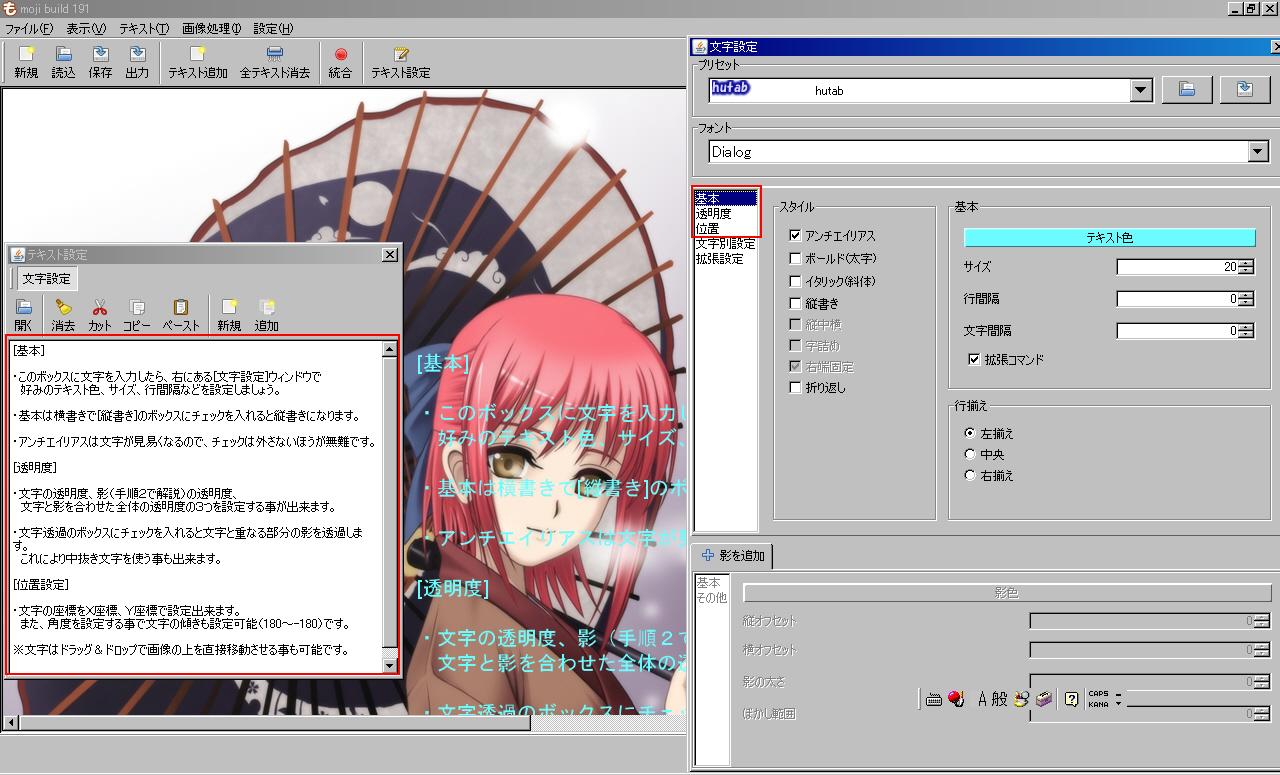Click the IME keyboard icon
This screenshot has width=1280, height=775.
(x=934, y=699)
